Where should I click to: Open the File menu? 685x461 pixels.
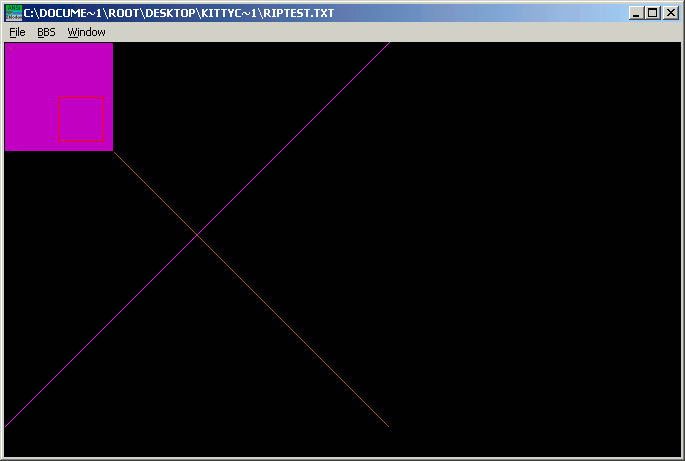[17, 32]
